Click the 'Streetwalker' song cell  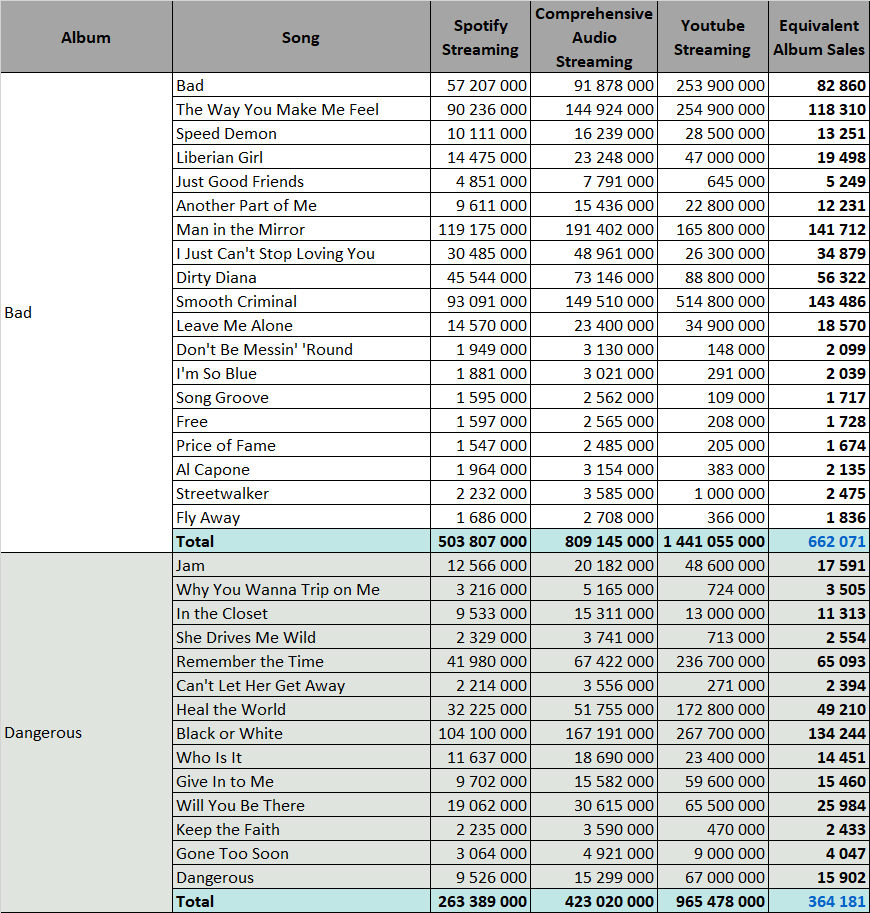coord(301,493)
